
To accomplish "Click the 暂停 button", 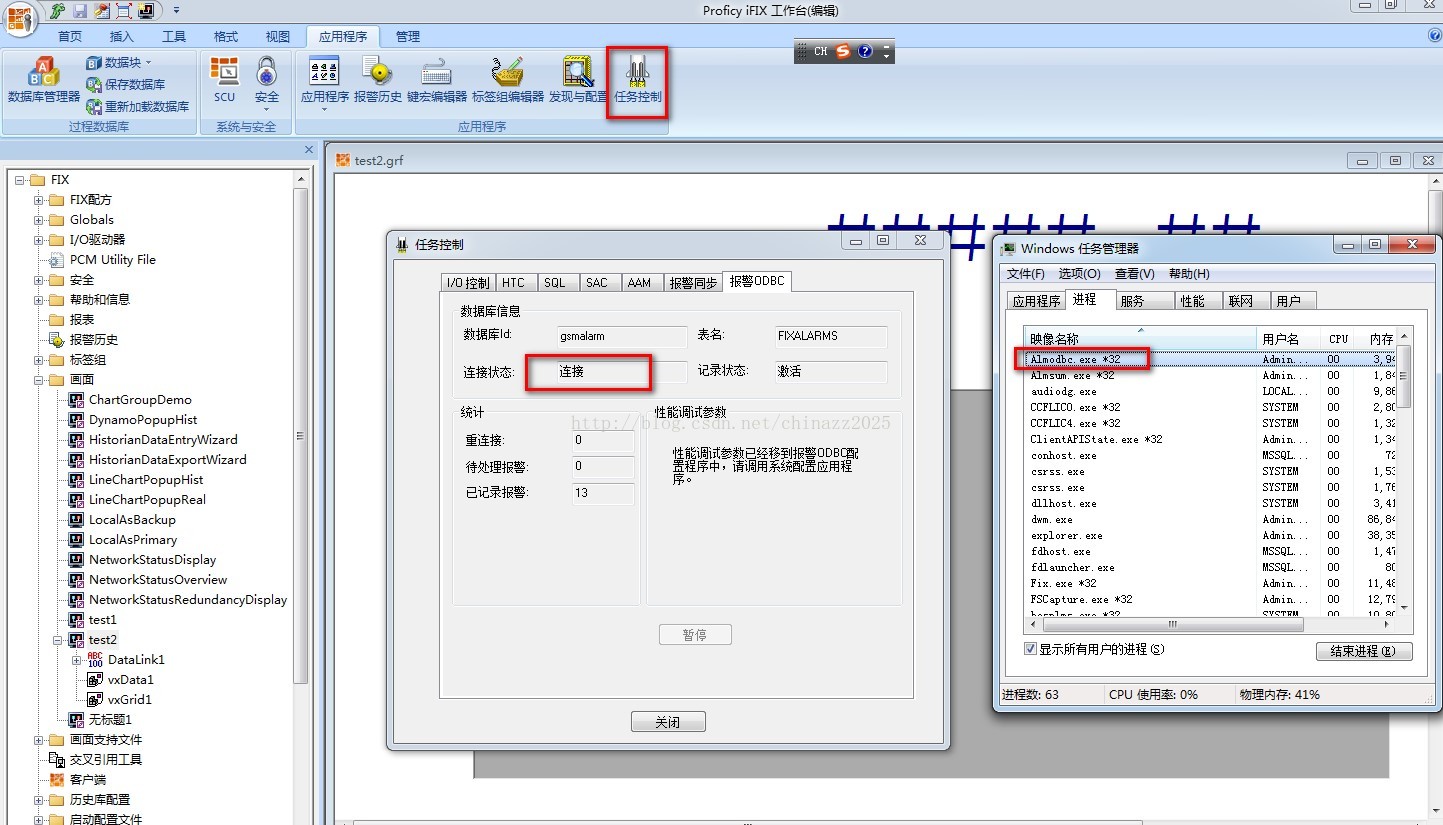I will pyautogui.click(x=695, y=635).
